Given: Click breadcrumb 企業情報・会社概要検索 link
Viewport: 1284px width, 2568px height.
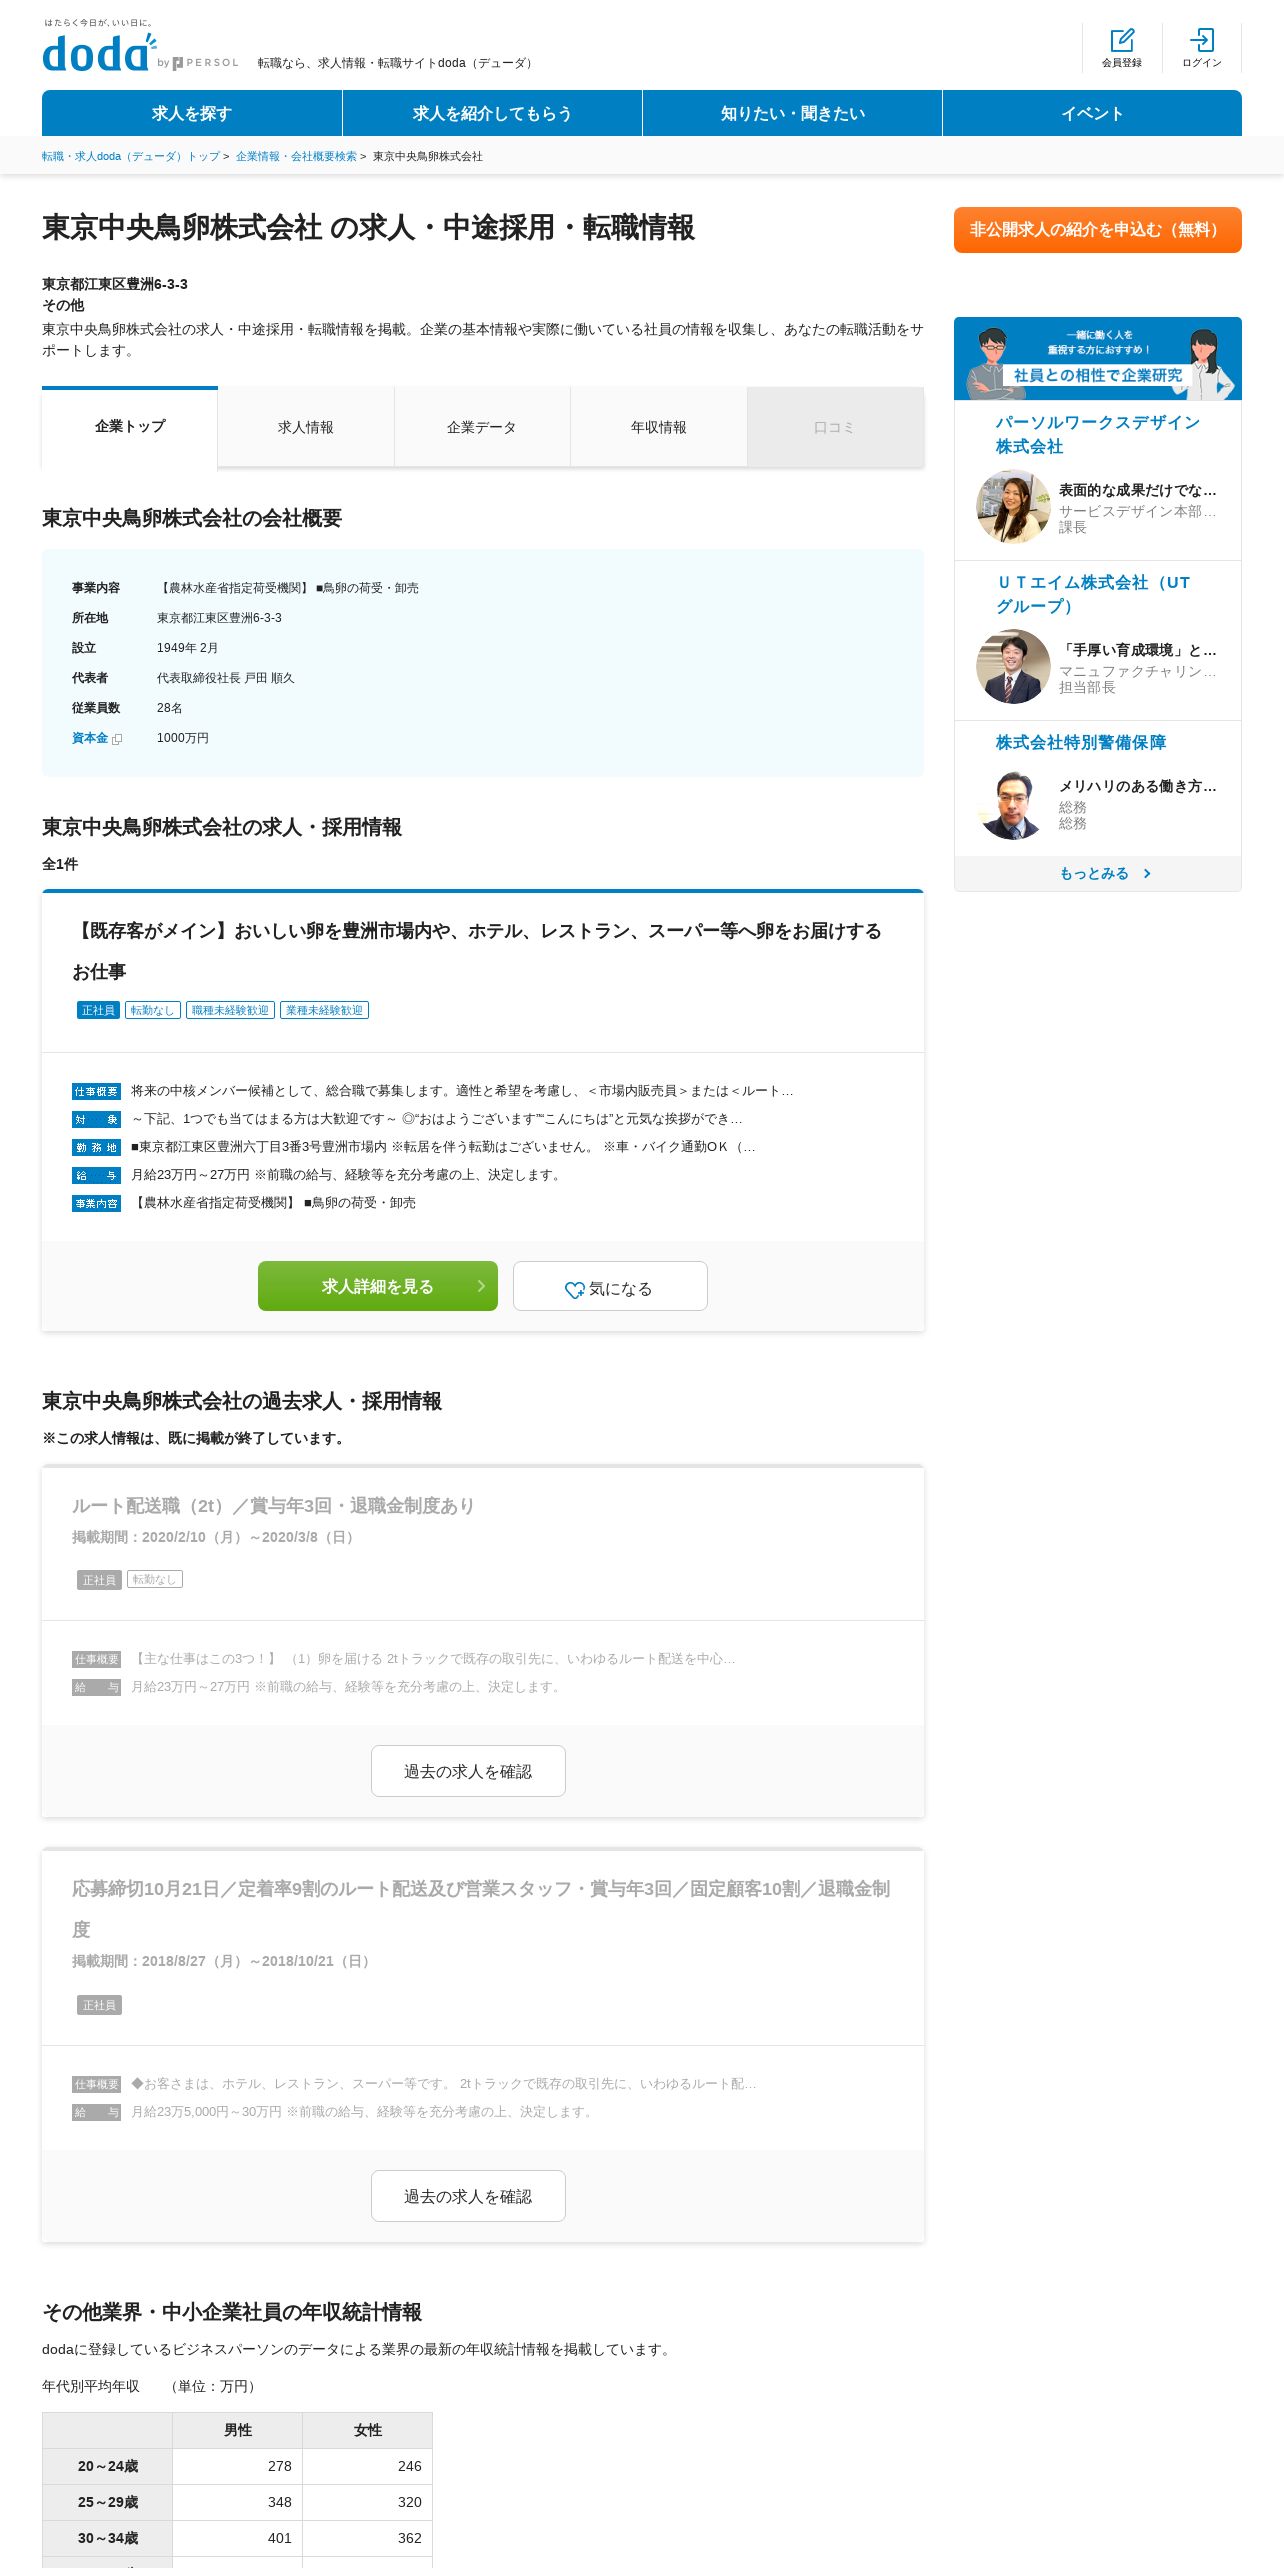Looking at the screenshot, I should [296, 156].
